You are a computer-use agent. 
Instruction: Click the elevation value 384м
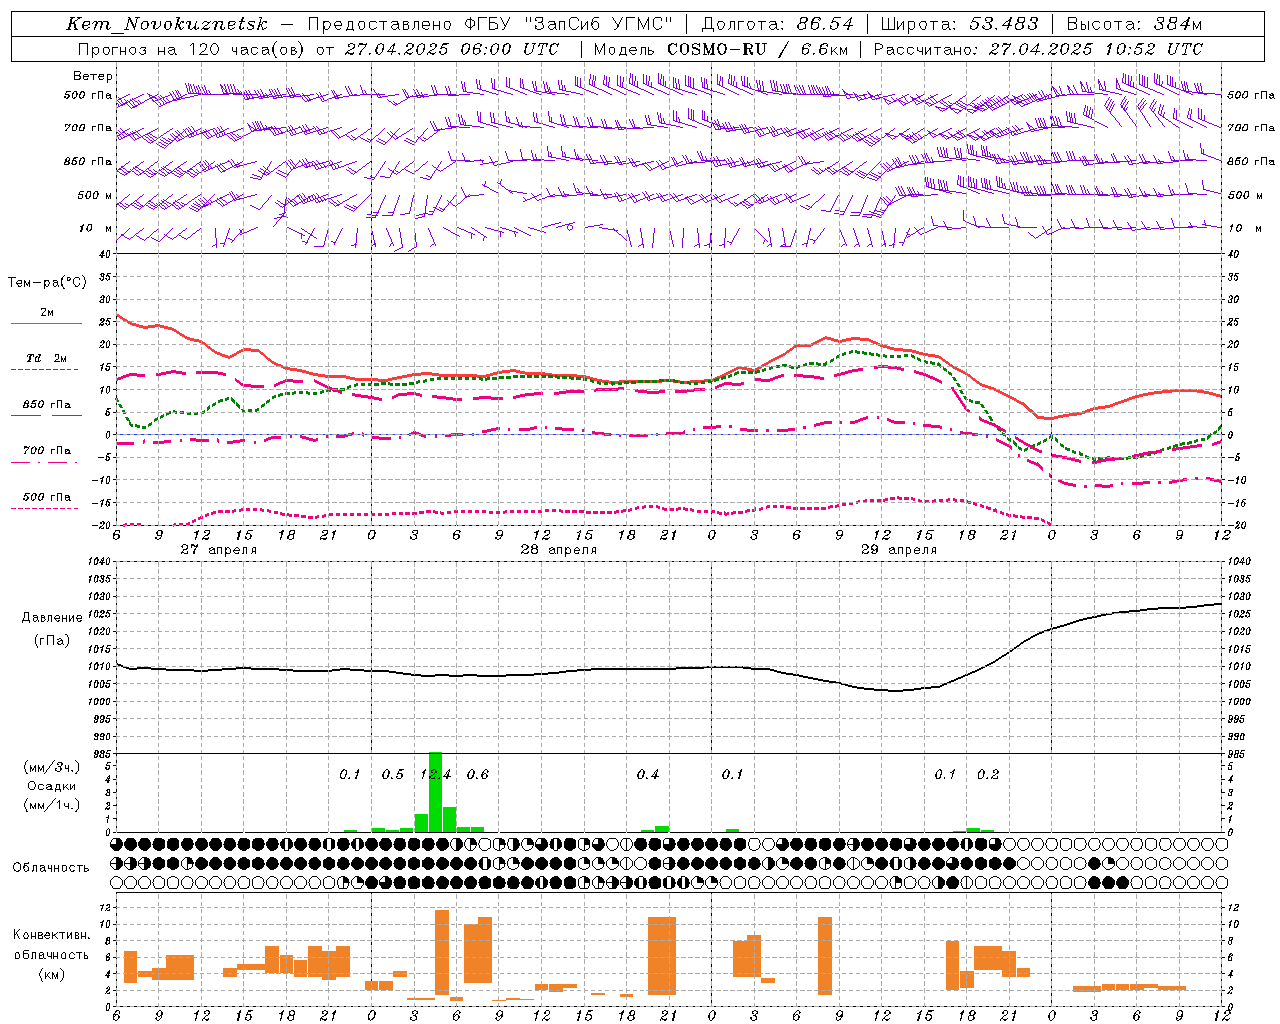point(1177,24)
